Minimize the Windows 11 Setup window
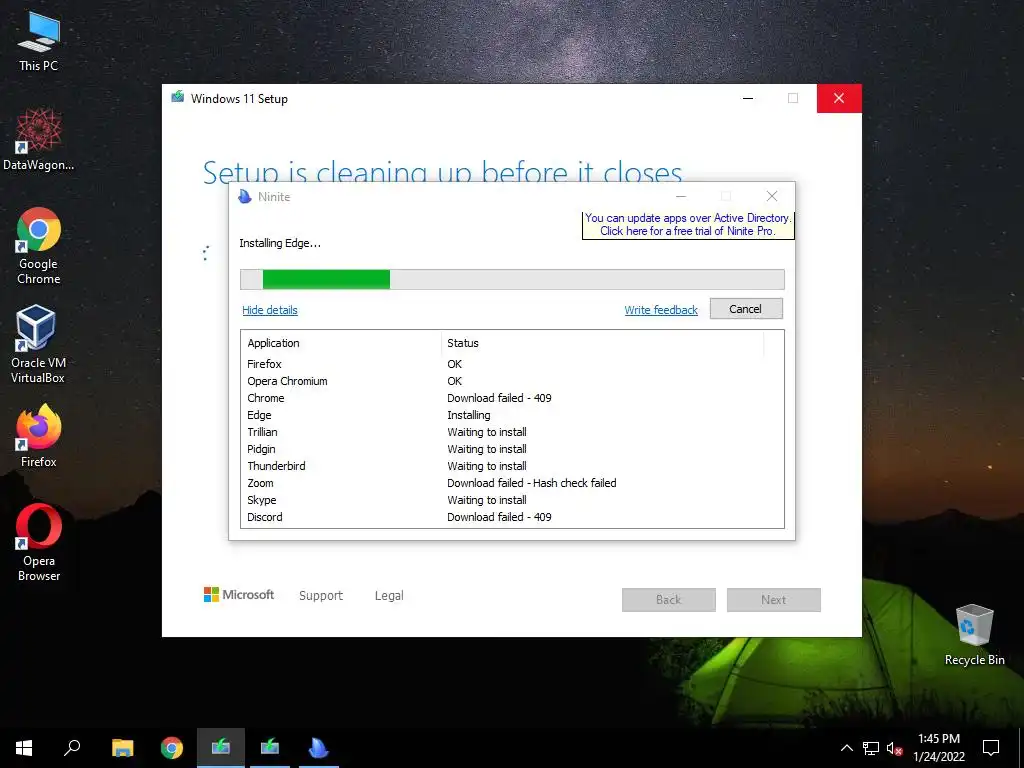The image size is (1024, 768). [x=748, y=98]
